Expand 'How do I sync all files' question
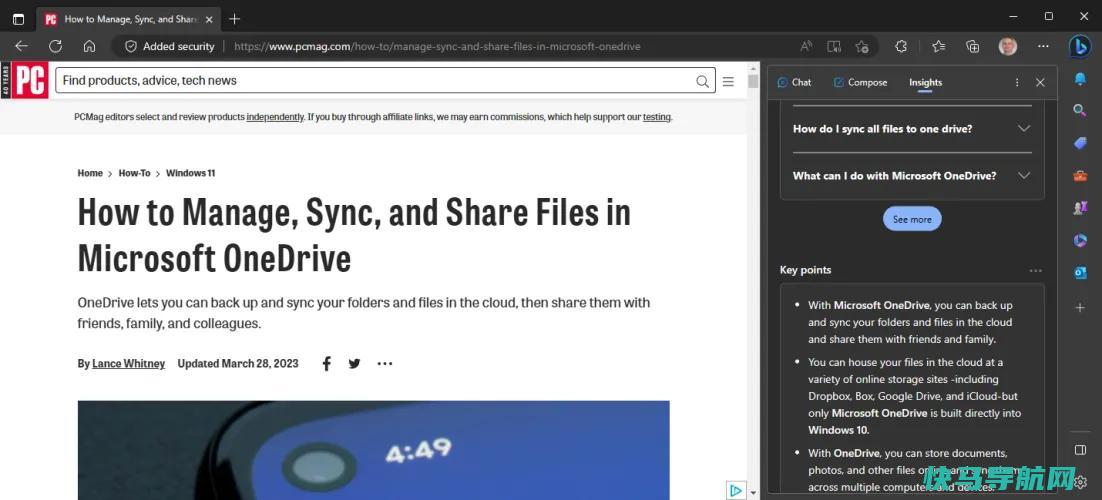This screenshot has width=1102, height=500. pos(912,129)
